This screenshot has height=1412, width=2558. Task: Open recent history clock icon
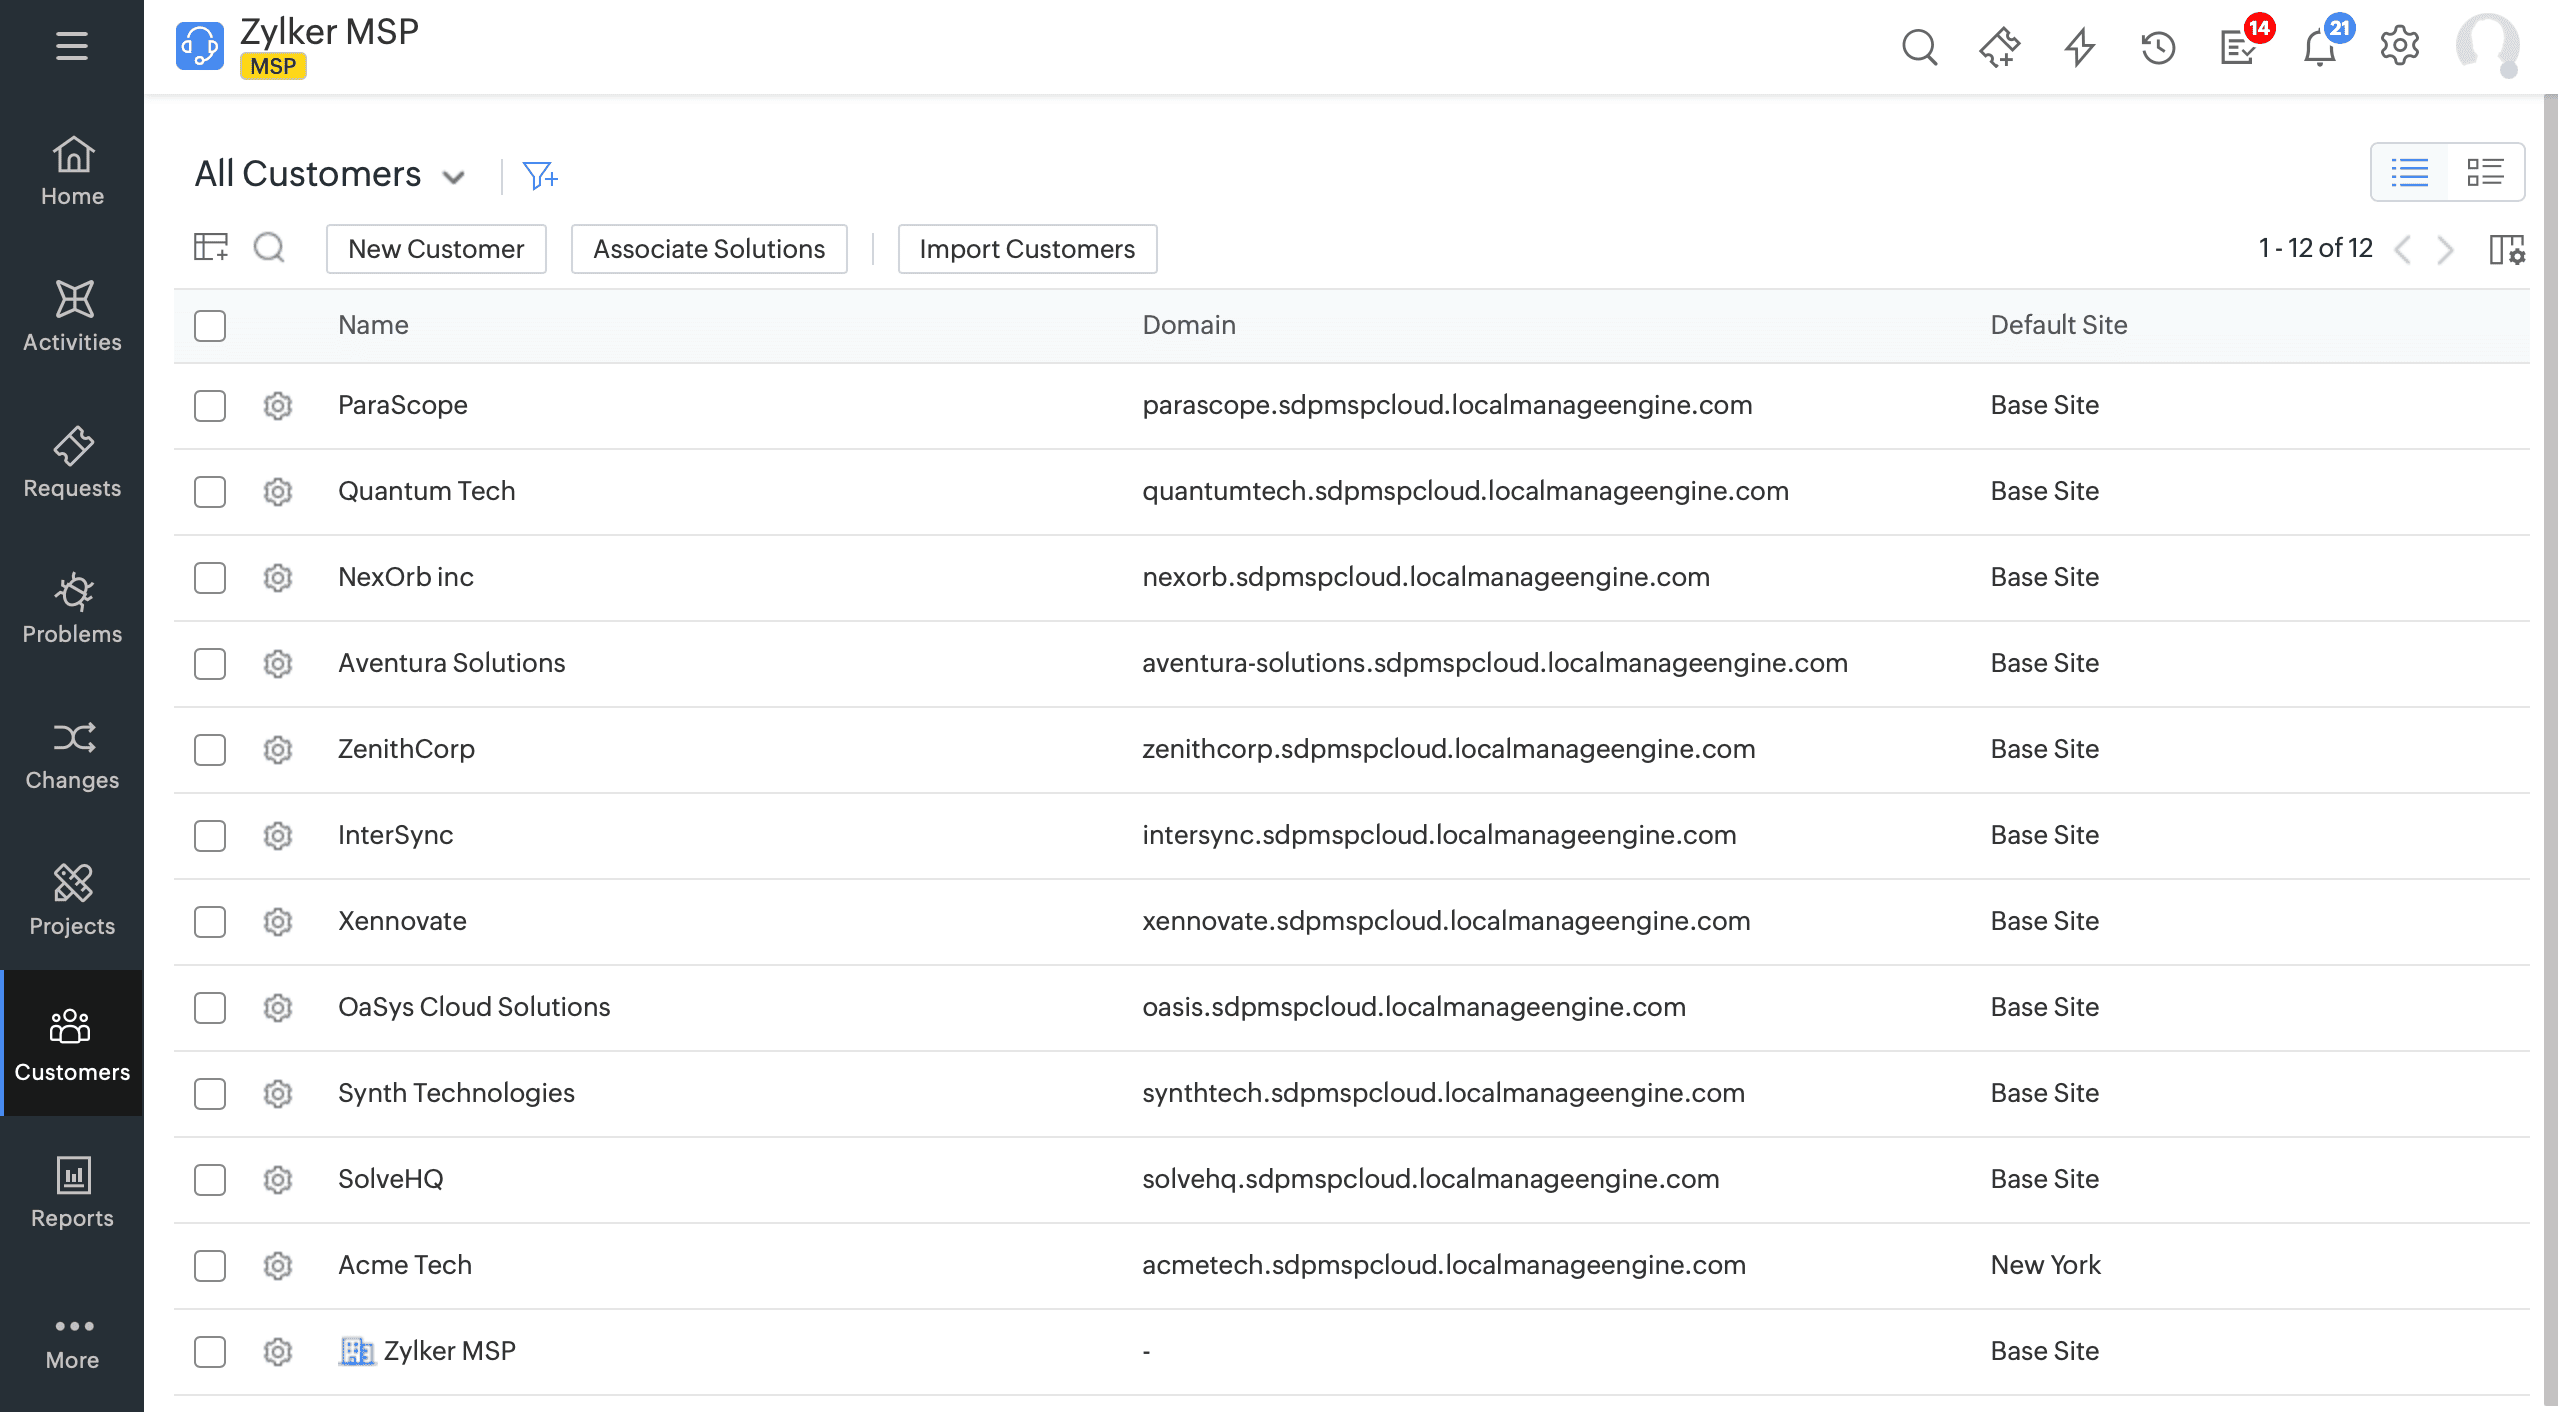2158,47
